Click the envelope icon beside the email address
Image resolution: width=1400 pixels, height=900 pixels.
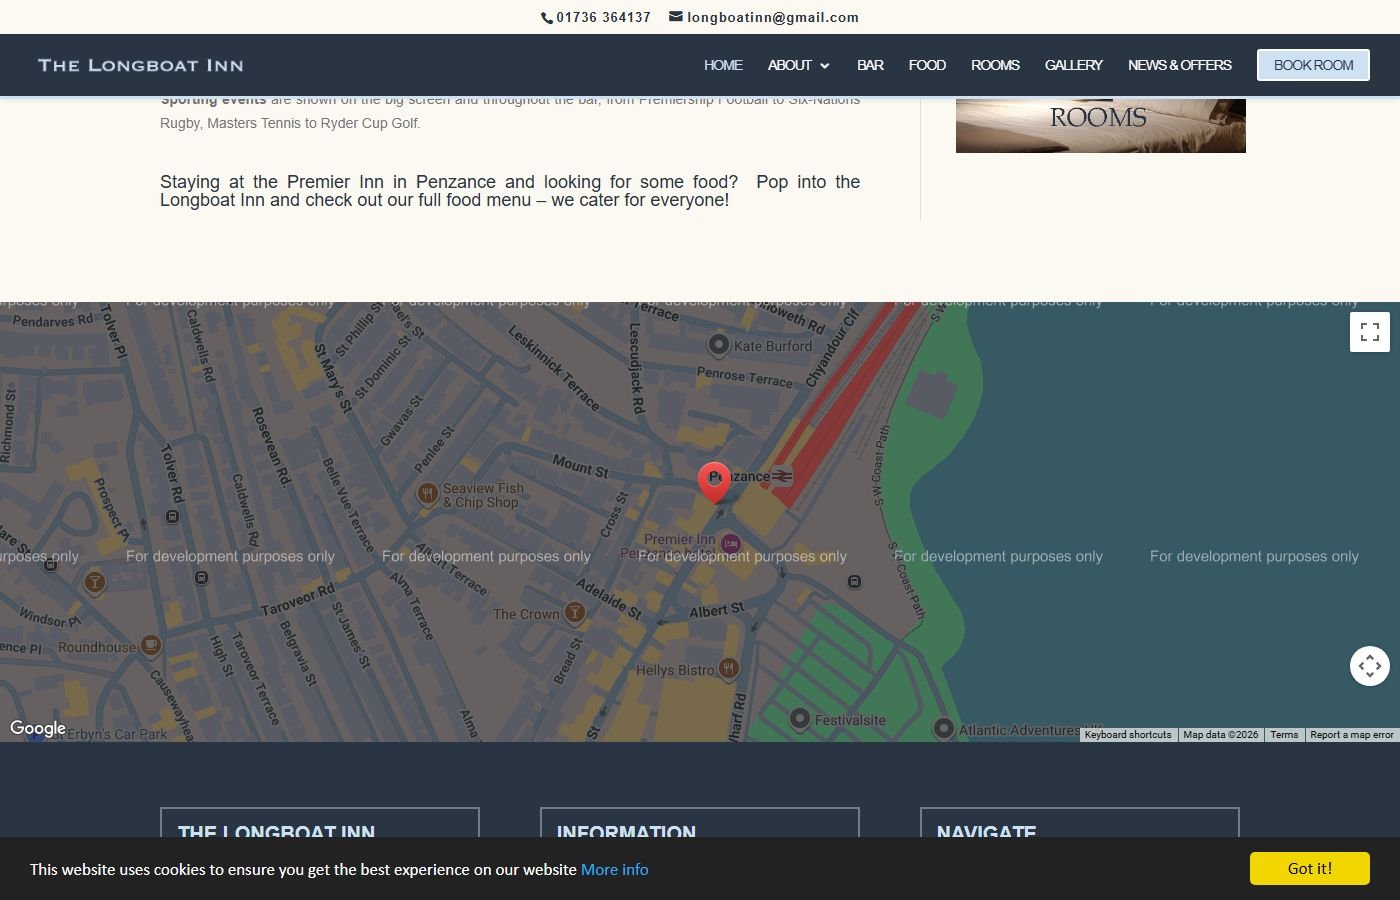676,17
